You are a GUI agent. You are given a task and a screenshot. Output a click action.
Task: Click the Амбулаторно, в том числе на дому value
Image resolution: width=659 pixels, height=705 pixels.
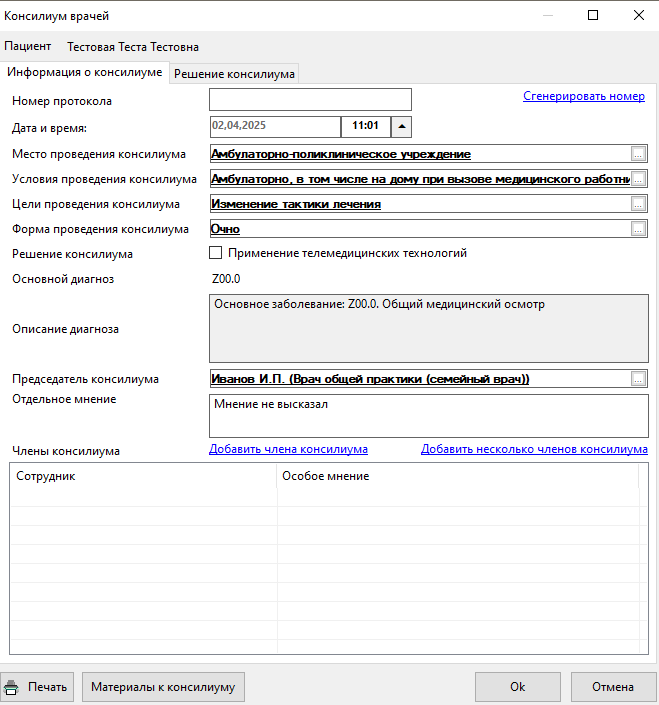click(420, 179)
